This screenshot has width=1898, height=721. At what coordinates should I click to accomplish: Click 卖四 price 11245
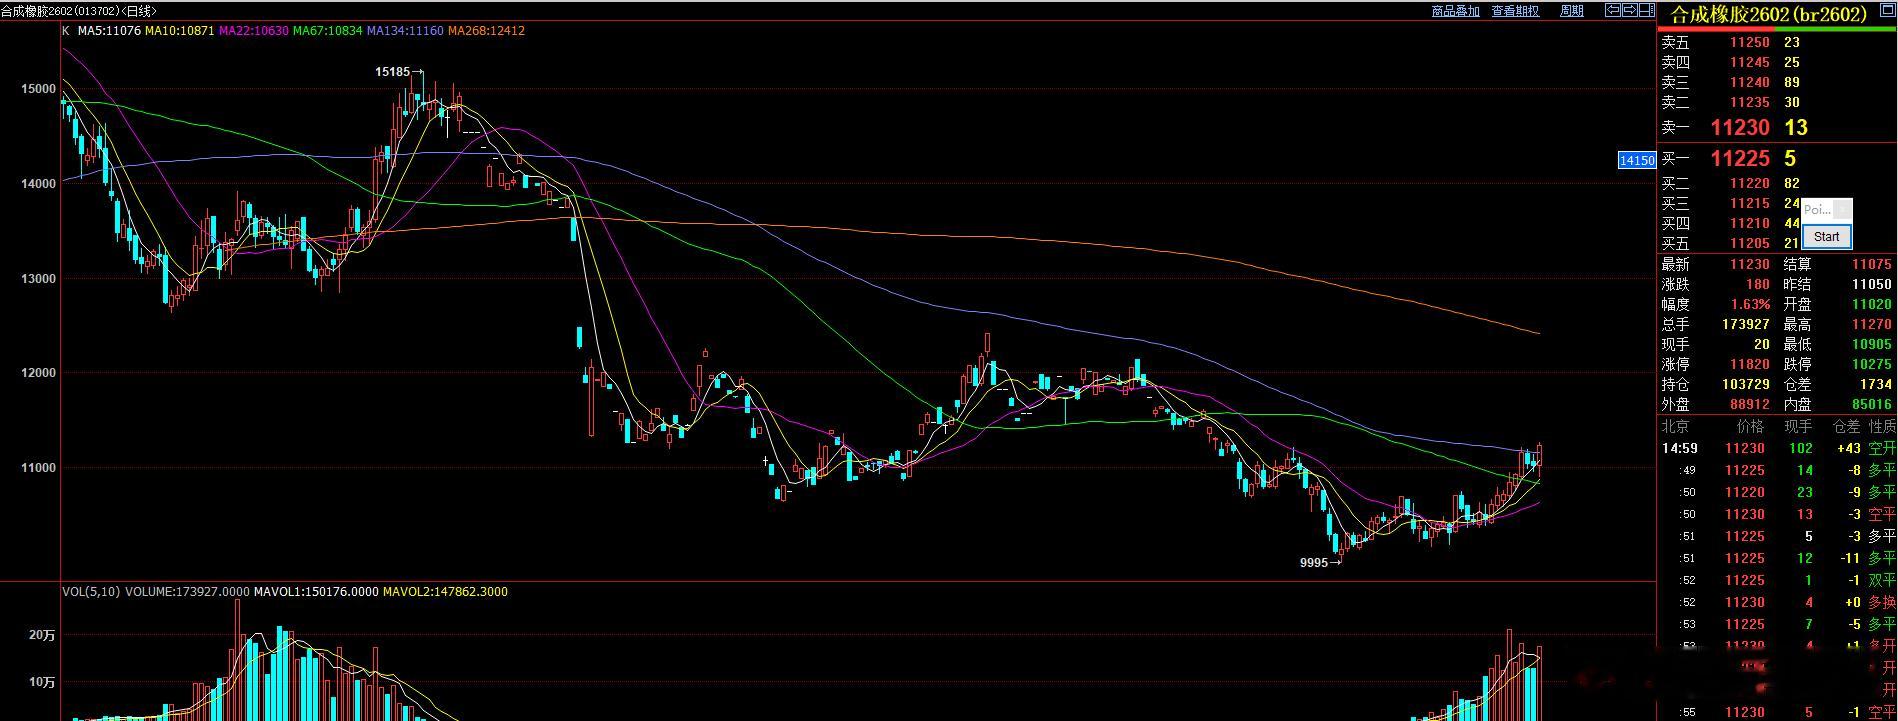(x=1750, y=63)
